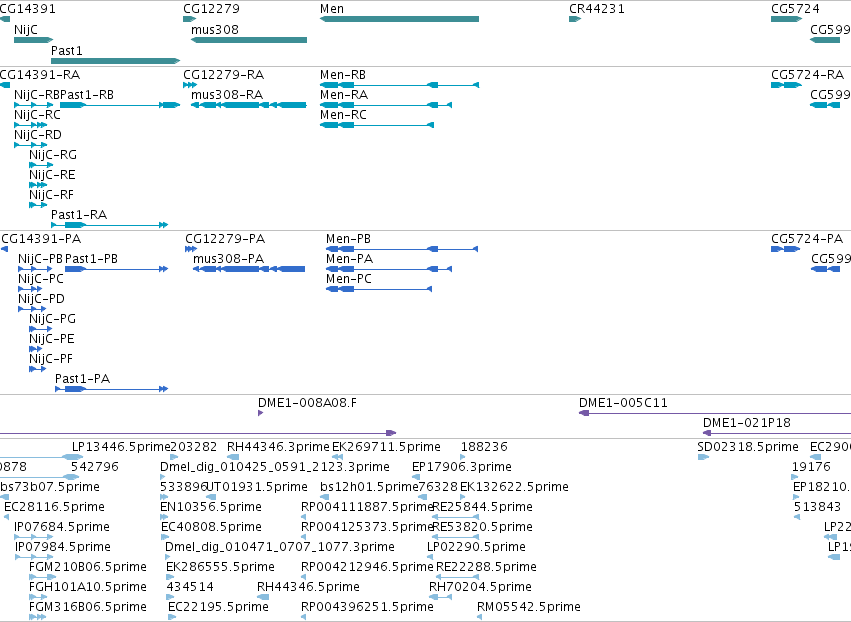Select the Men-RA transcript label
The width and height of the screenshot is (851, 622).
(344, 94)
